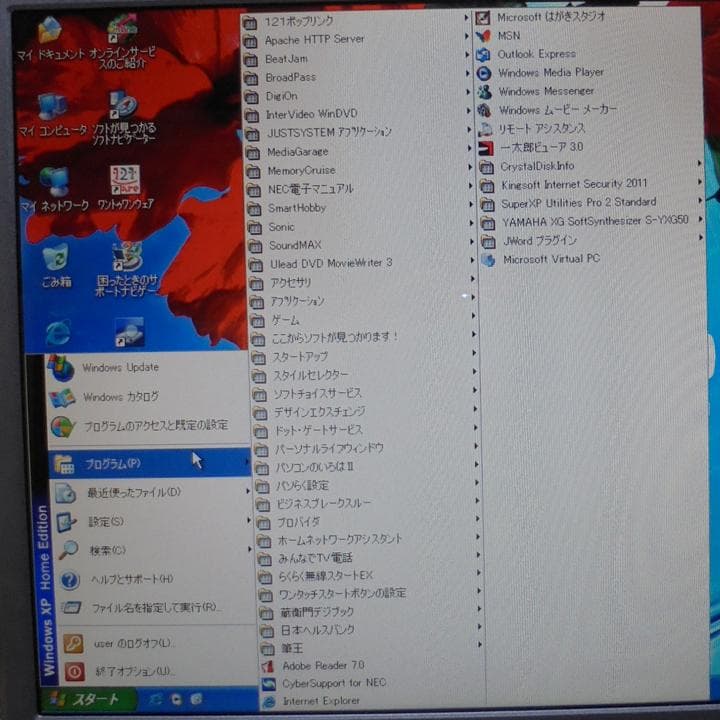The height and width of the screenshot is (720, 720).
Task: Launch Microsoft はがきスタジオ icon
Action: coord(483,18)
